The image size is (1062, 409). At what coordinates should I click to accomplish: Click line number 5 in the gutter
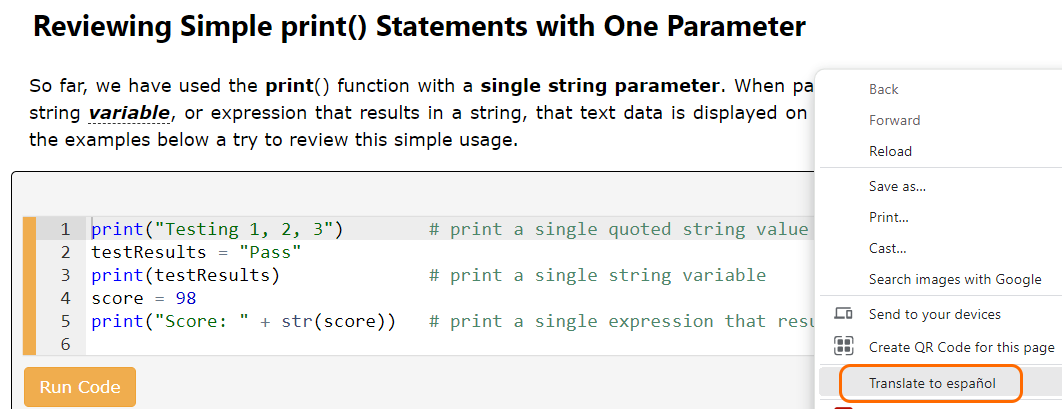65,322
